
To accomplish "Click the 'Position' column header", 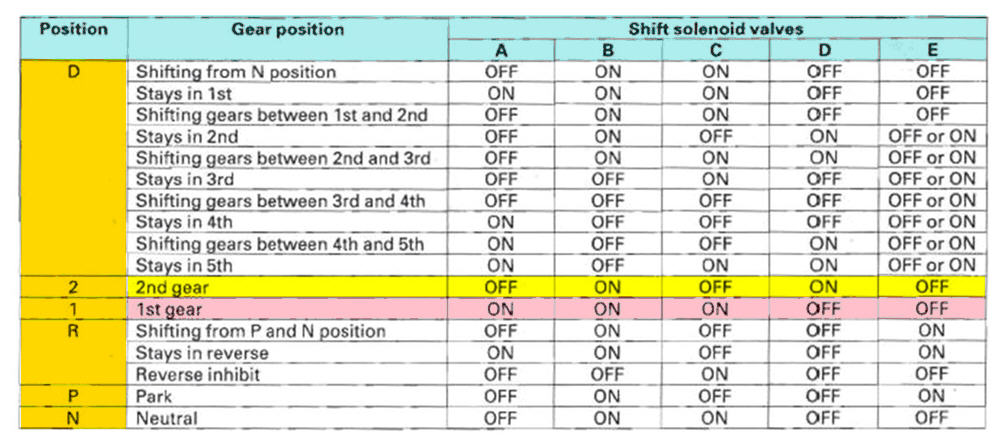I will 73,29.
